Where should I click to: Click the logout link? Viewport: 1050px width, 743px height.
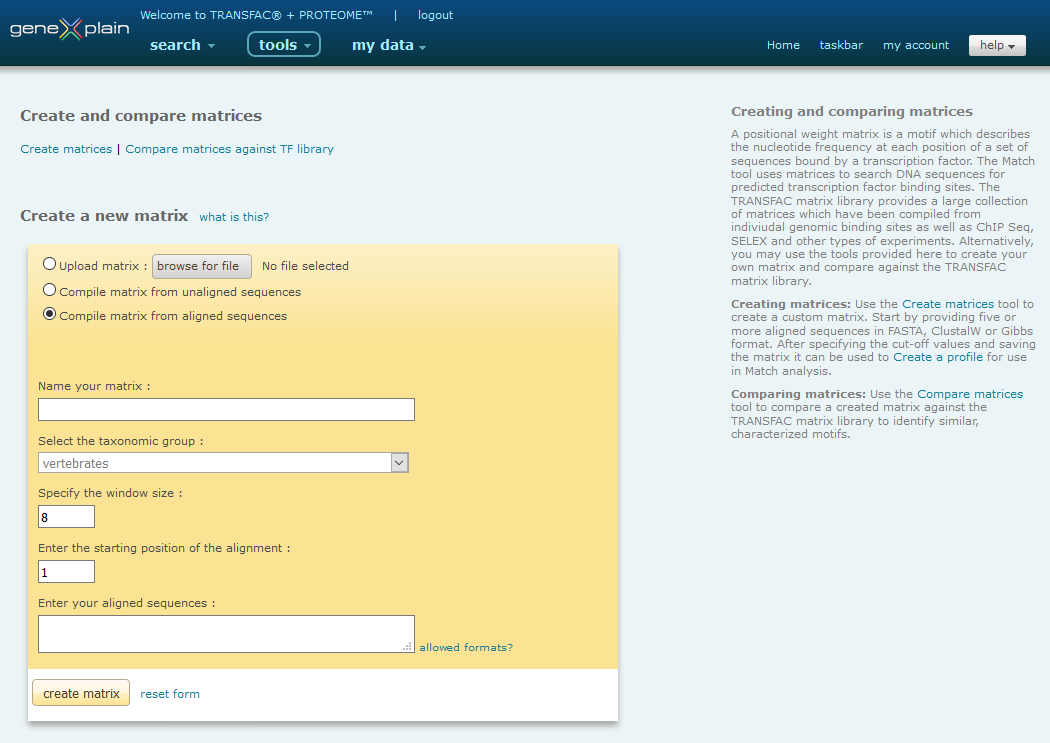coord(435,15)
